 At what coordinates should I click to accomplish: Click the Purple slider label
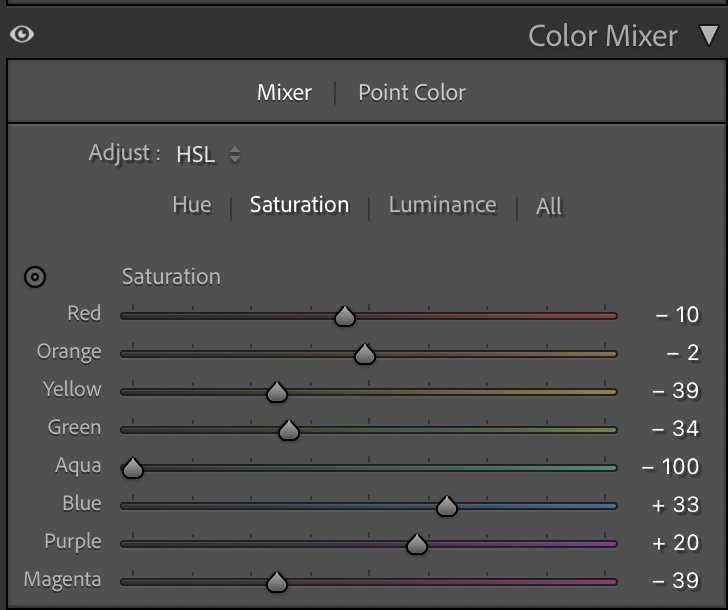[73, 542]
